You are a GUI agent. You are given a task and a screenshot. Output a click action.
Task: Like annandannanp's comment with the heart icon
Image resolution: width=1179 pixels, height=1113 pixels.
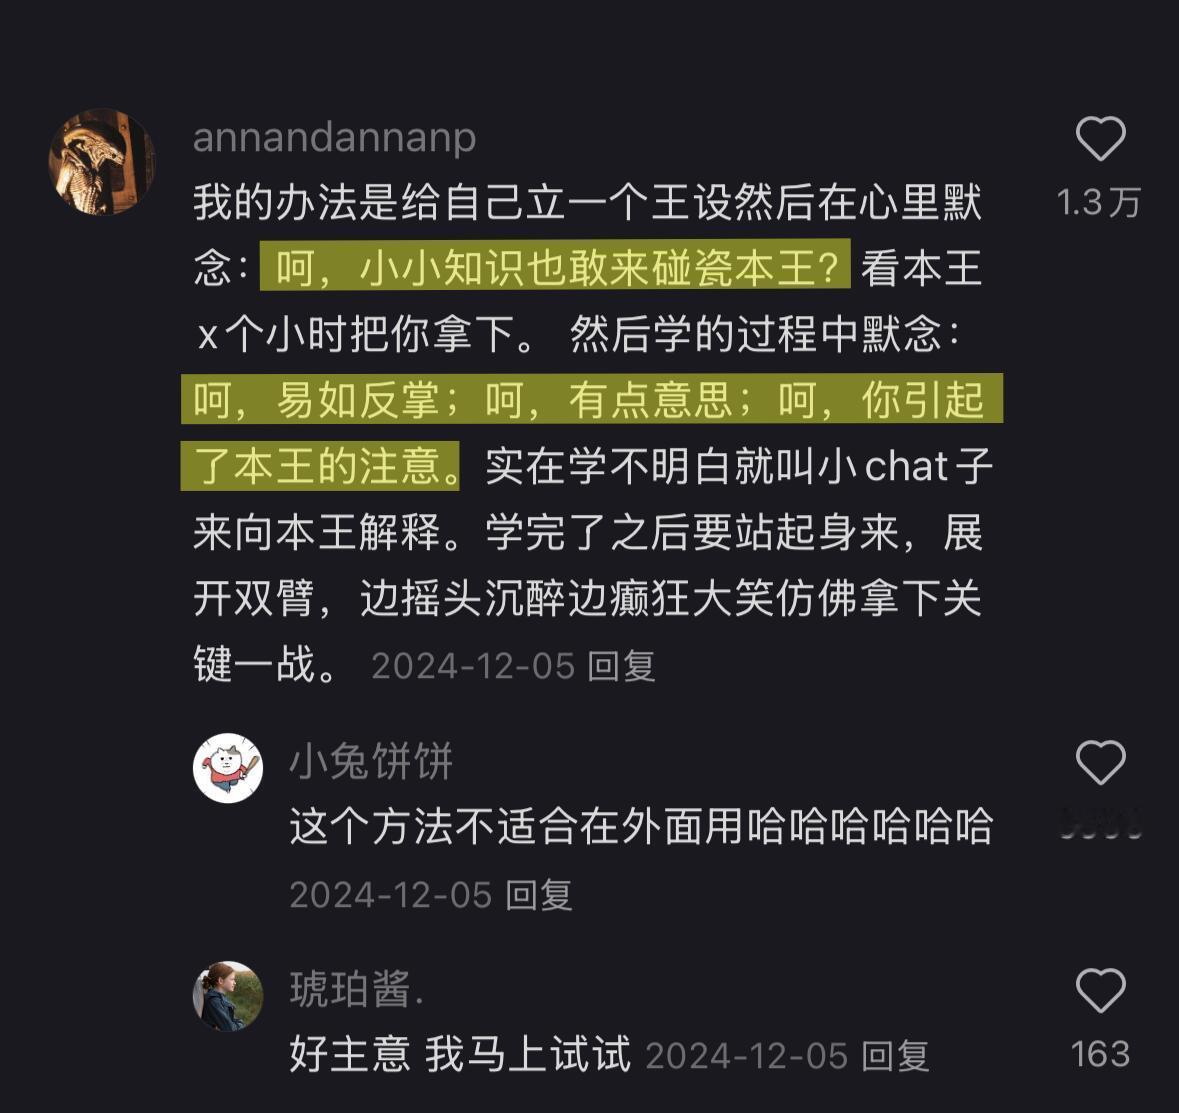(1100, 138)
